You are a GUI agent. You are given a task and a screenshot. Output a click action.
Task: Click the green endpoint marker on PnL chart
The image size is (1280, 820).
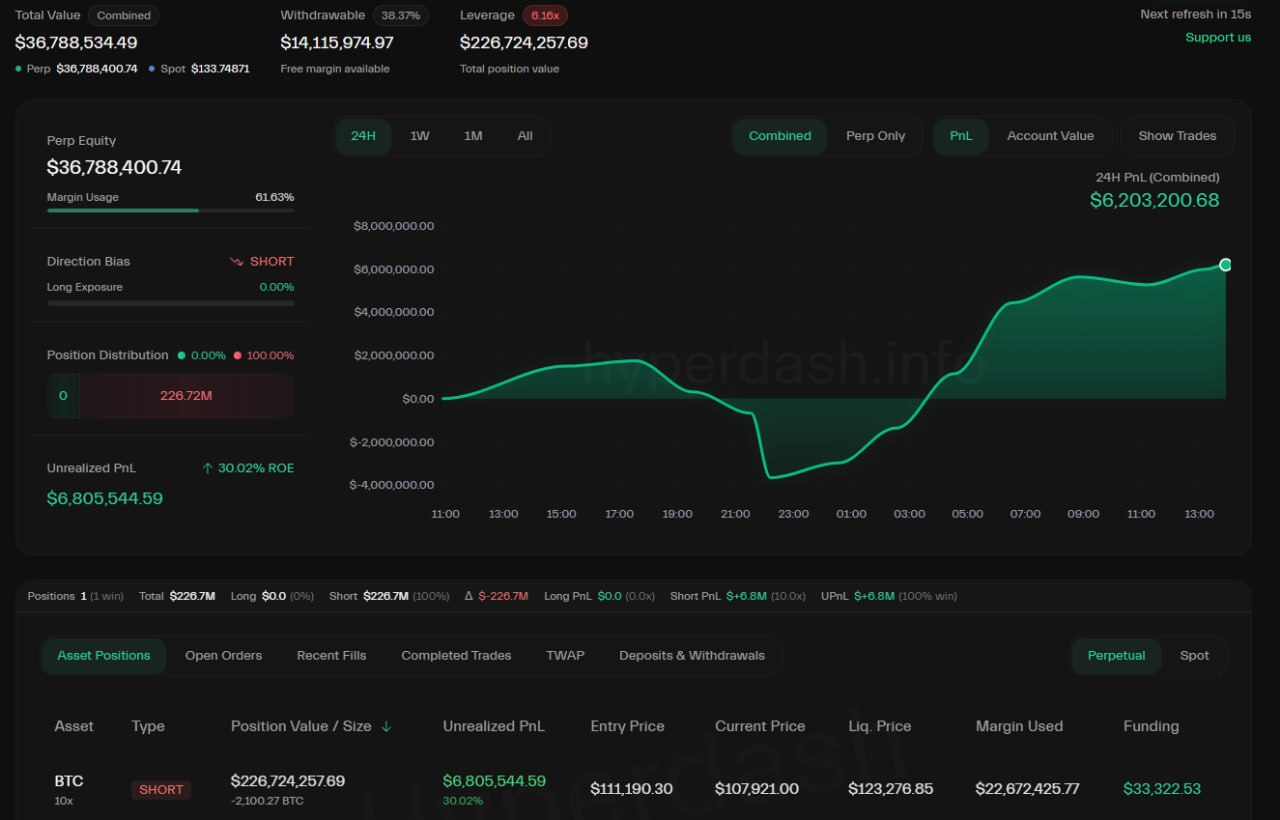coord(1225,265)
